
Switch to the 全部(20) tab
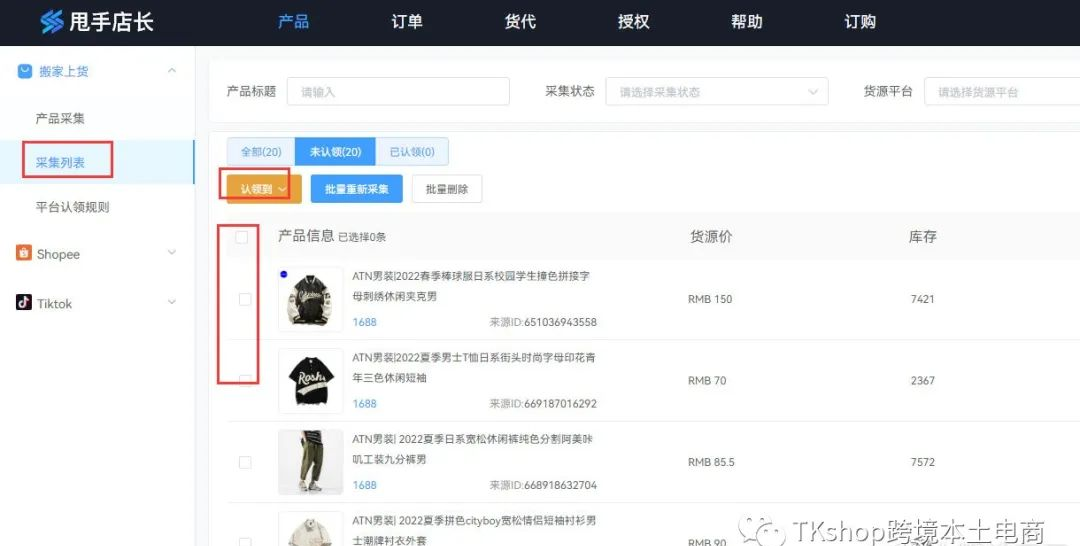(x=261, y=151)
